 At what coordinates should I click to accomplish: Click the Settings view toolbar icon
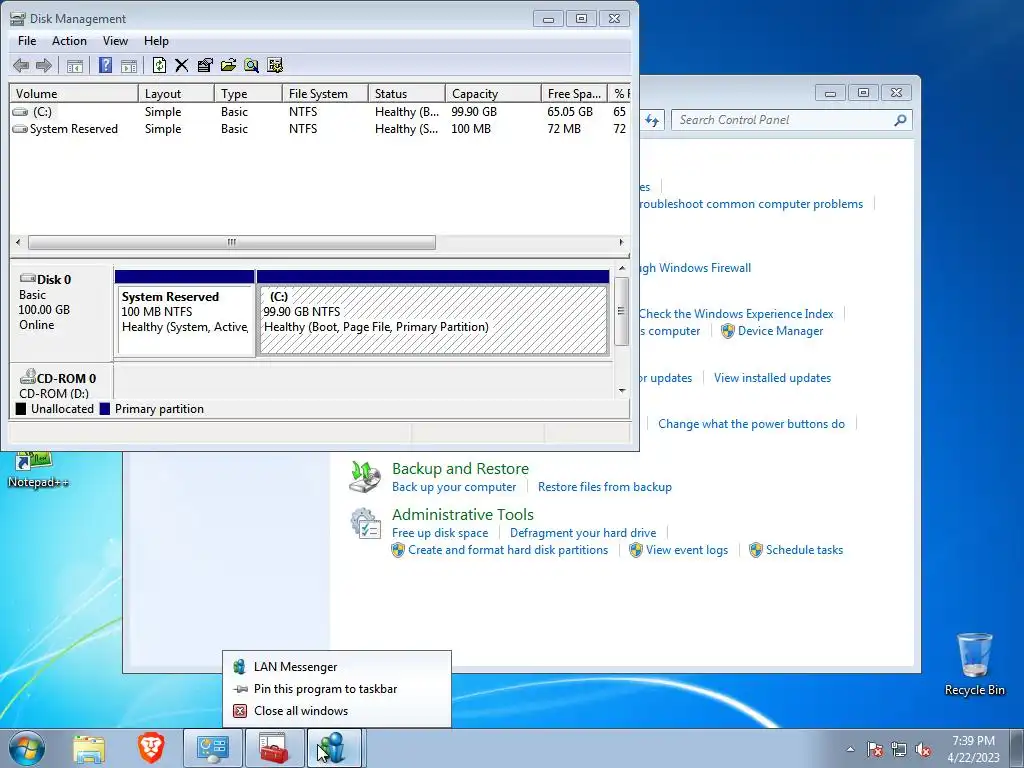coord(275,65)
